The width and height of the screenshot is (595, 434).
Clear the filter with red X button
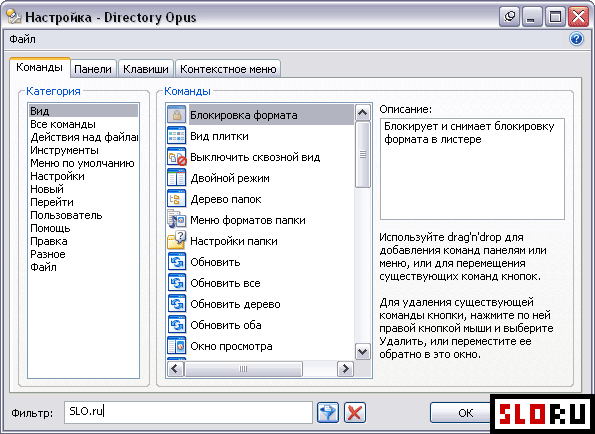point(354,412)
